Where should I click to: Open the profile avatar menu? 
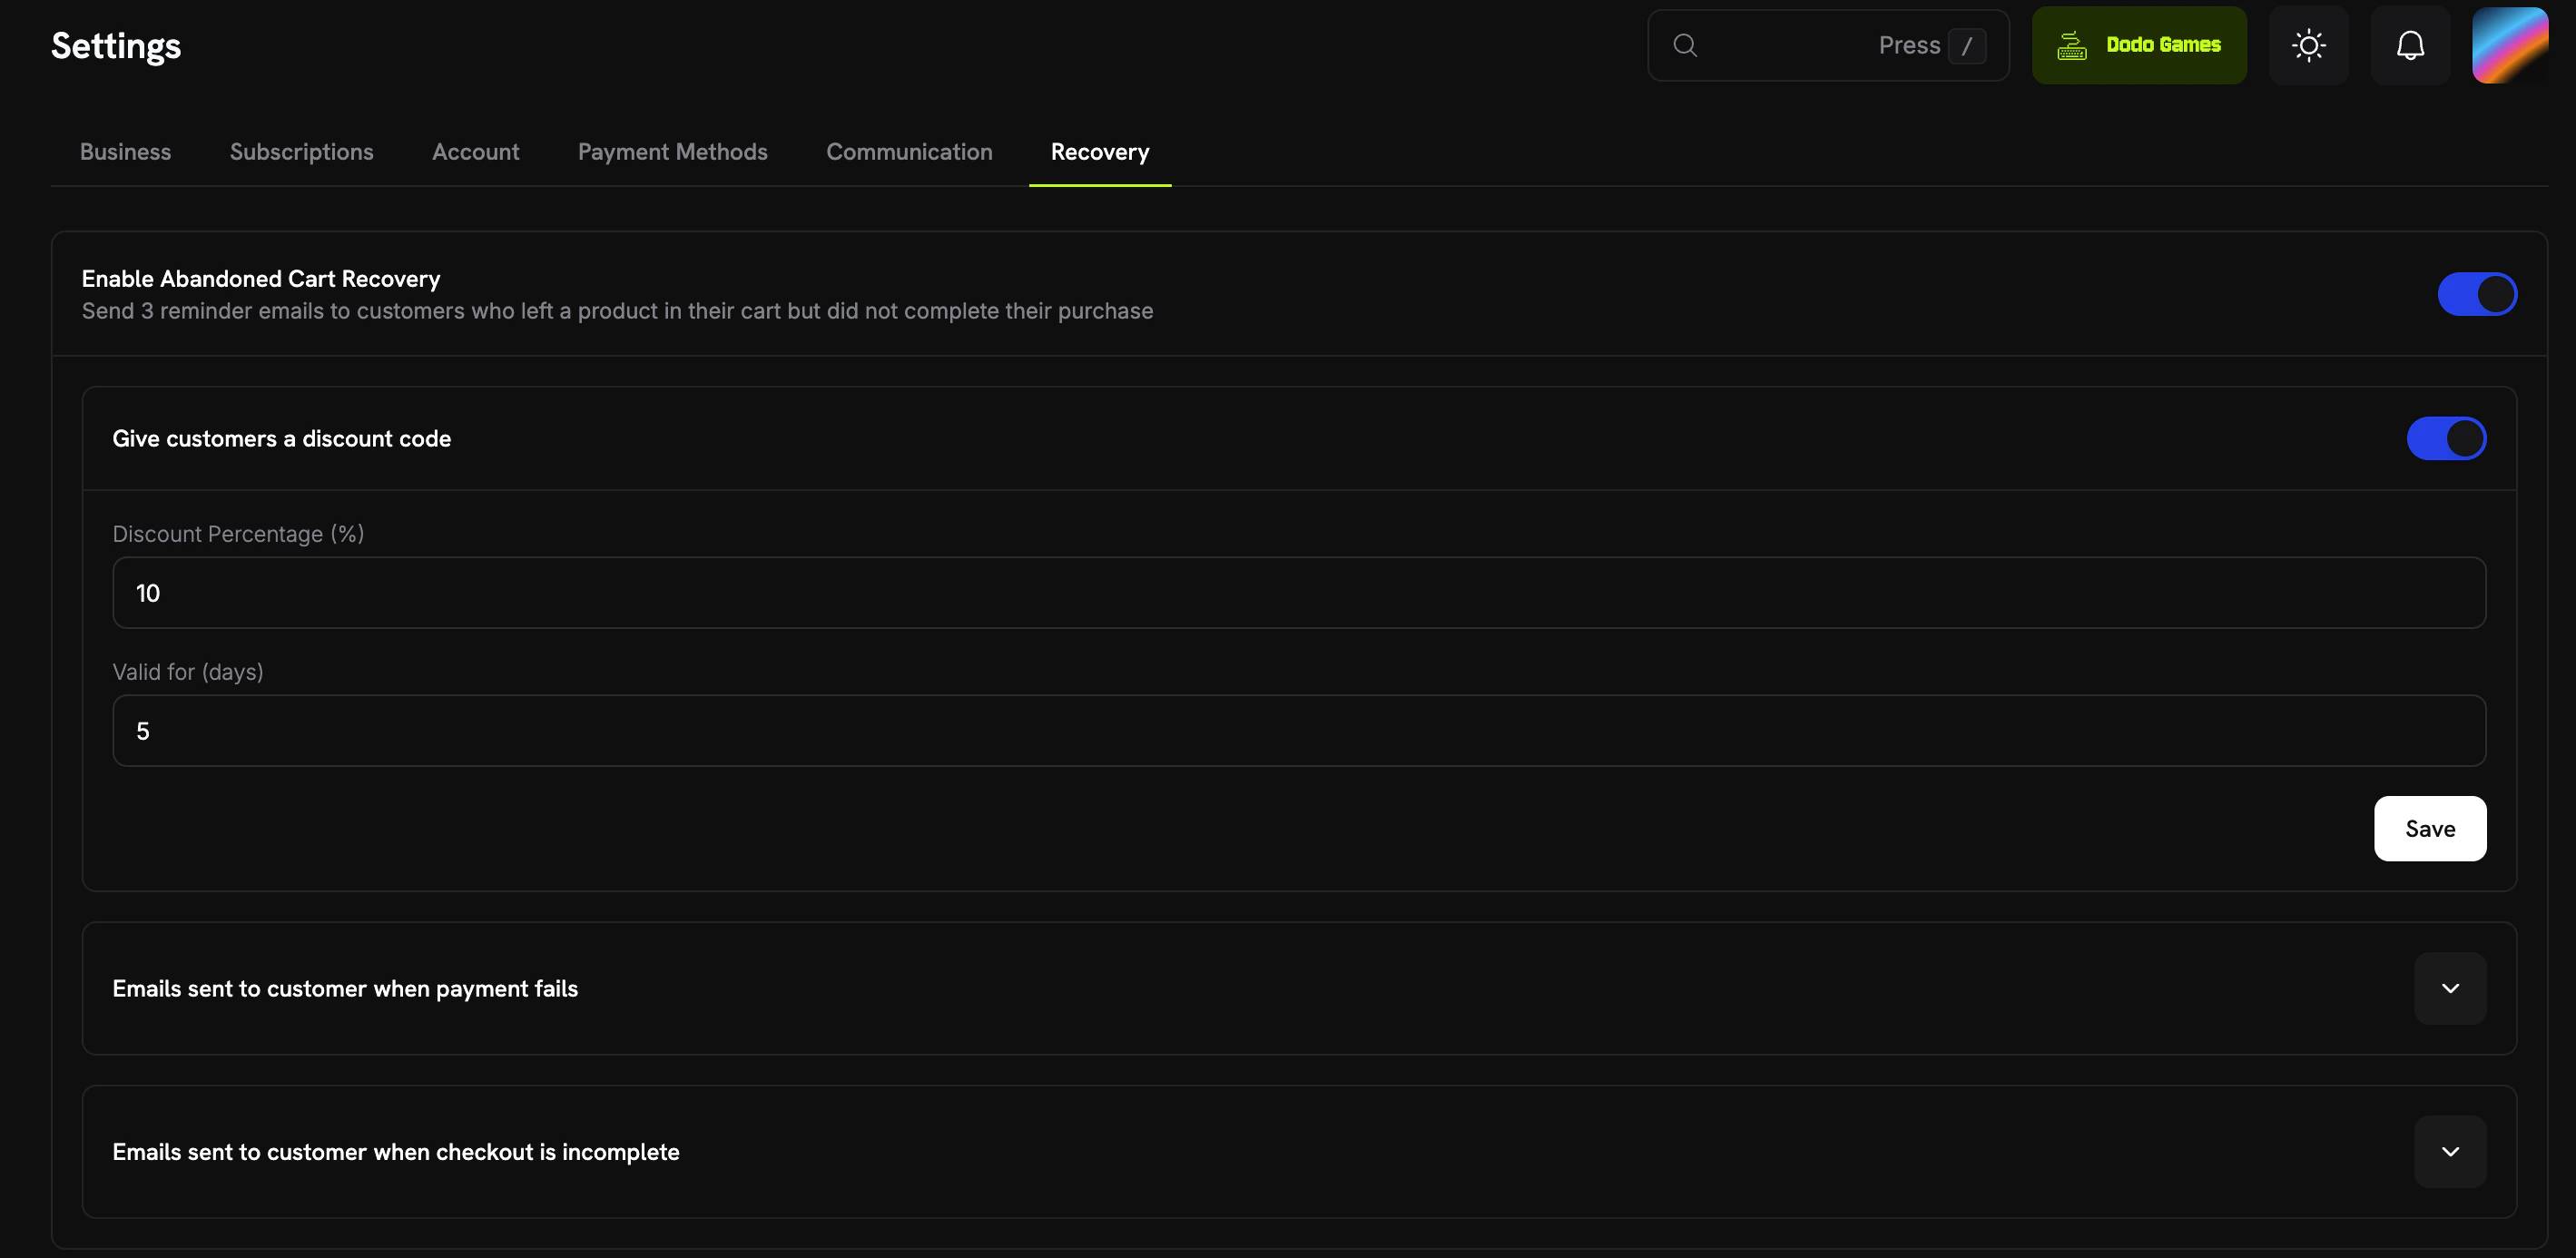click(2512, 45)
